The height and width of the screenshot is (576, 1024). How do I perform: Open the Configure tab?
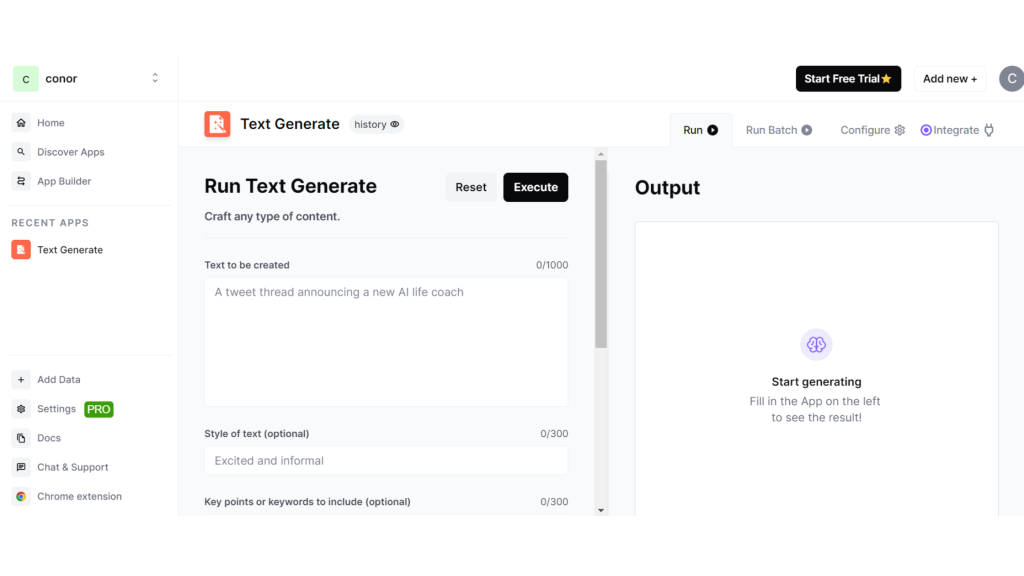(872, 130)
